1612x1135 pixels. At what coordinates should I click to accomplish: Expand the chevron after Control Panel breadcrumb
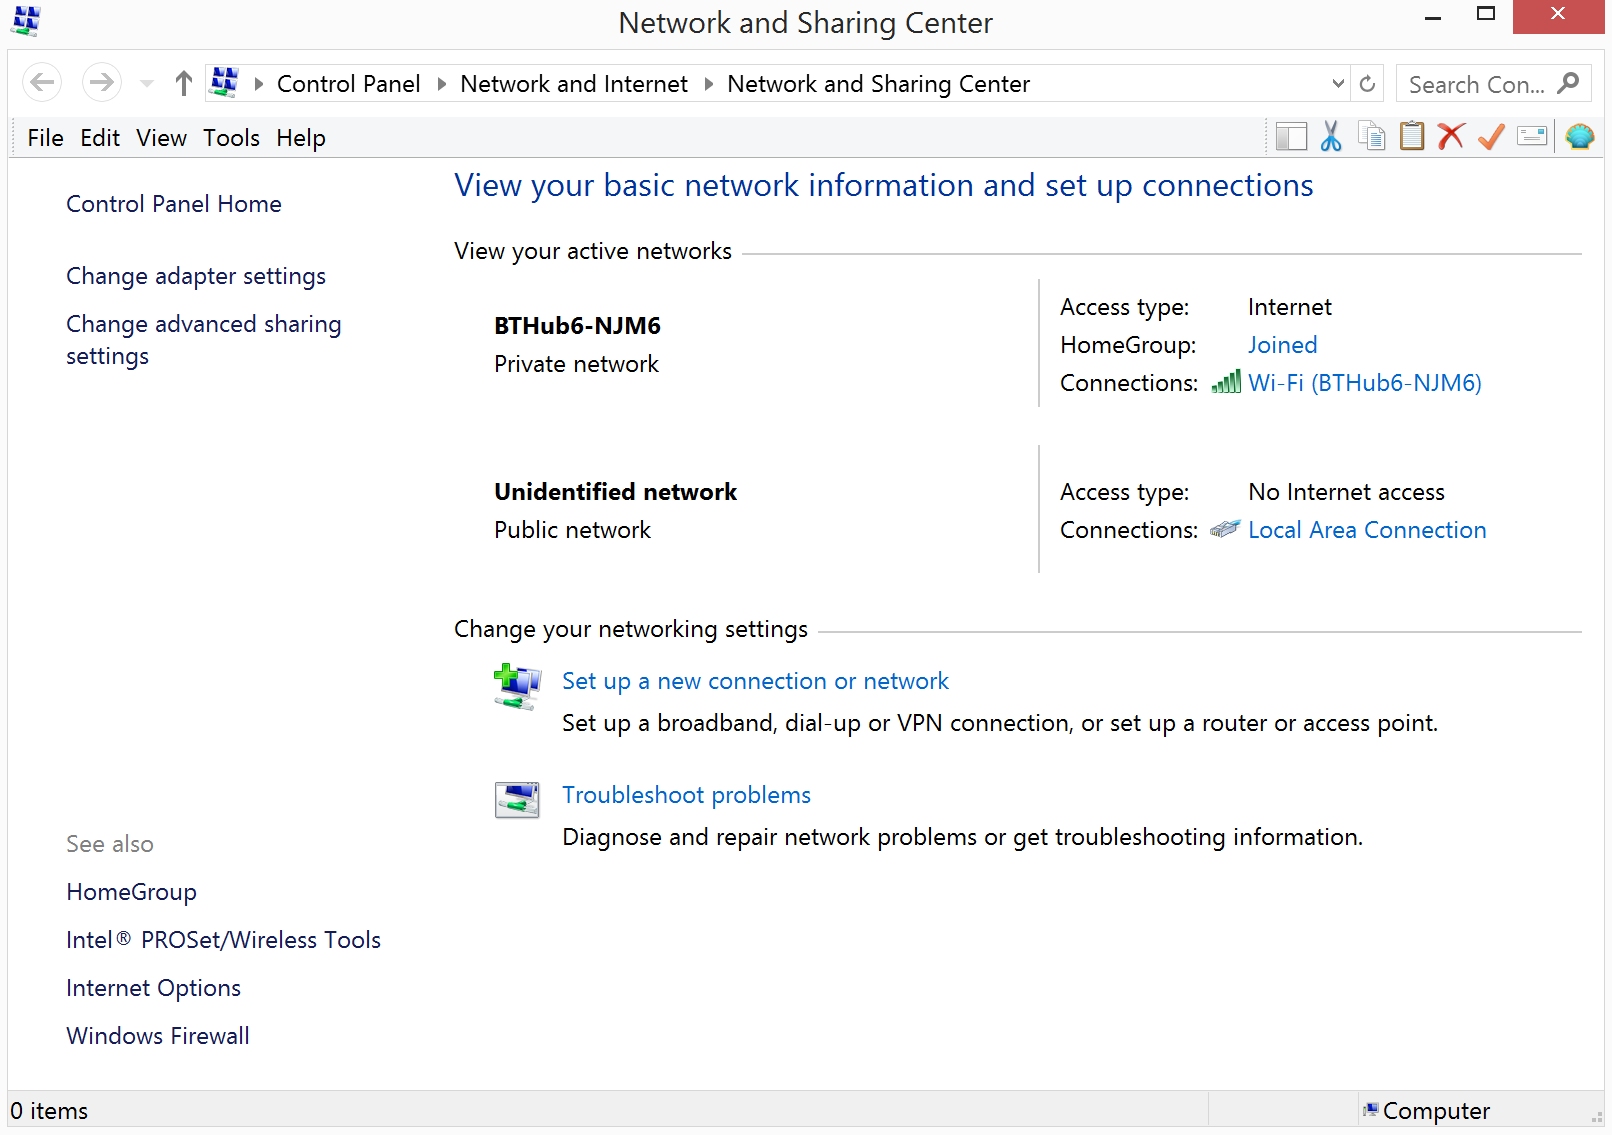pyautogui.click(x=441, y=84)
